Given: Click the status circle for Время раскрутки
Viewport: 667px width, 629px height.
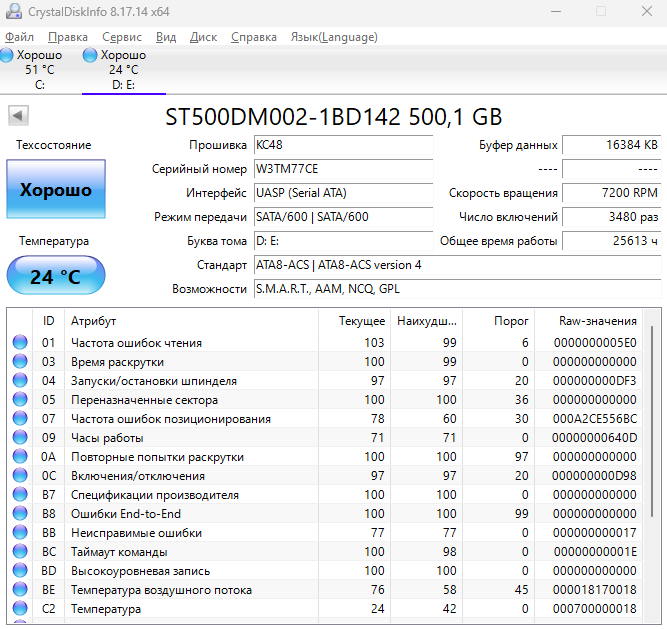Looking at the screenshot, I should tap(20, 361).
